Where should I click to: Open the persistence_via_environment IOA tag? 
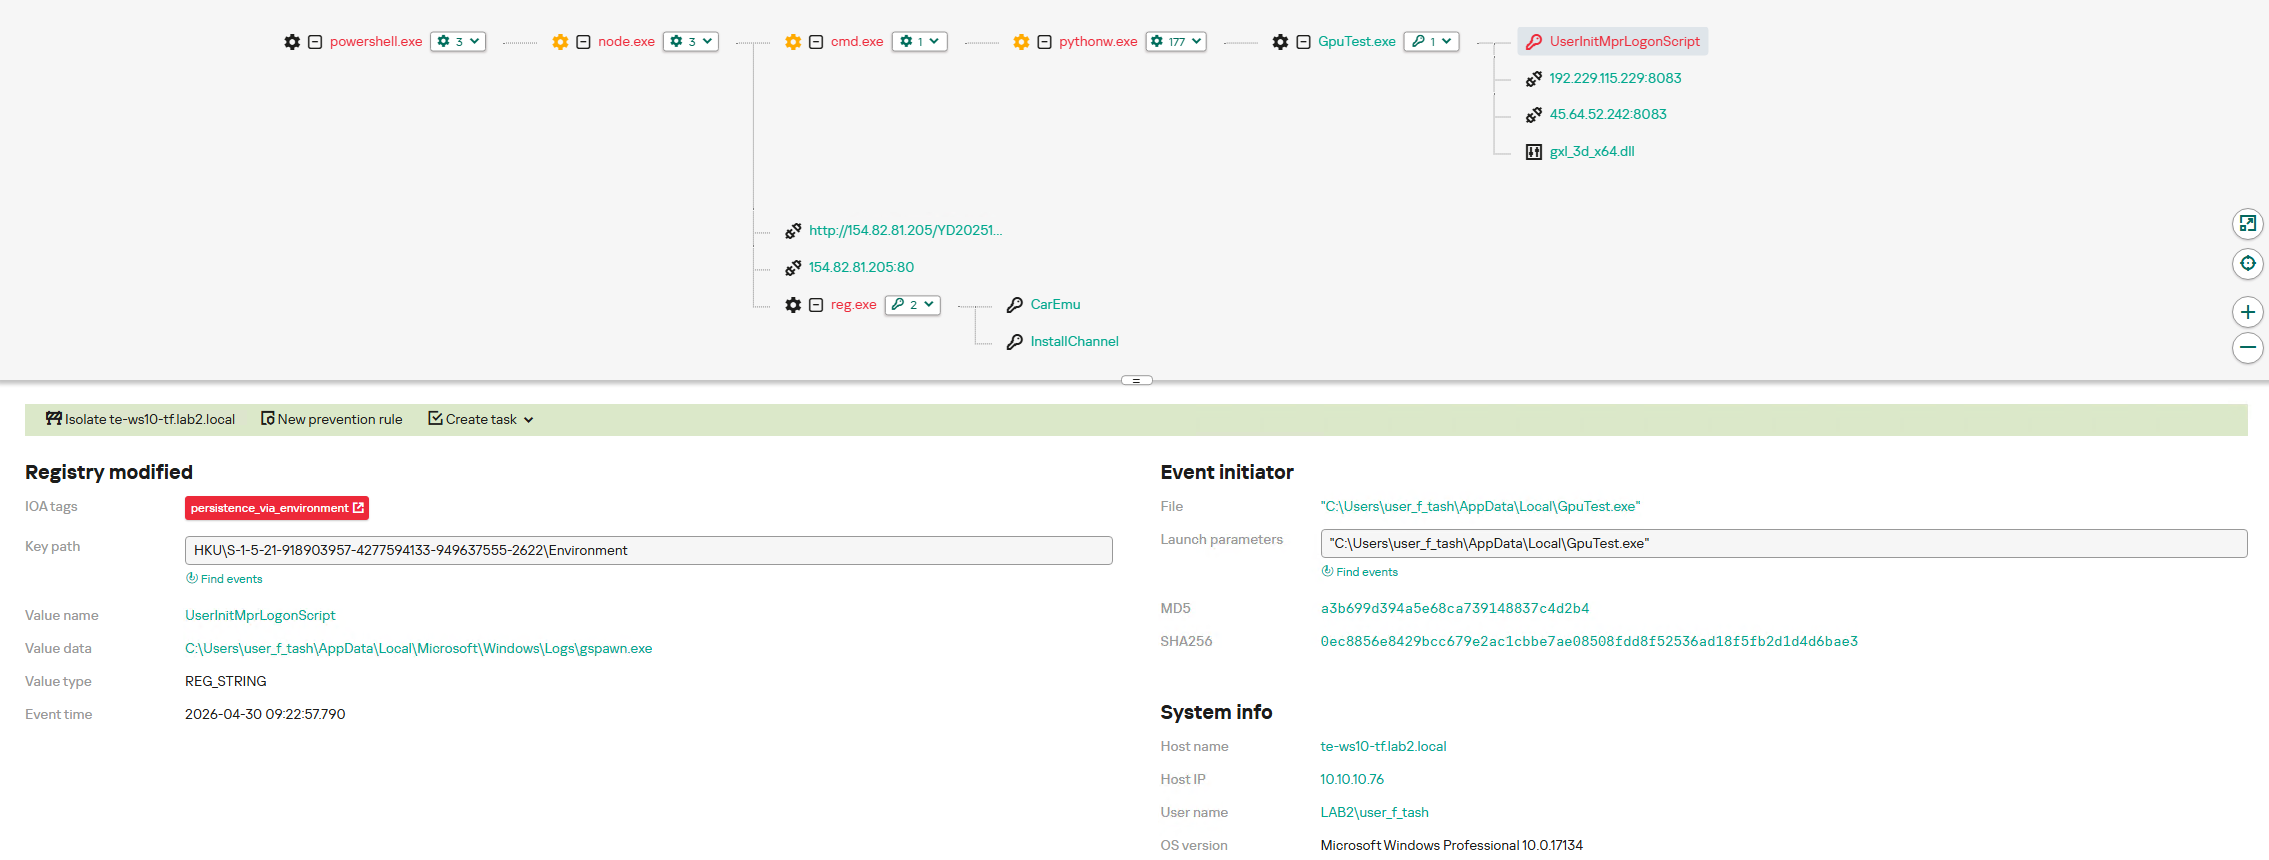point(277,508)
